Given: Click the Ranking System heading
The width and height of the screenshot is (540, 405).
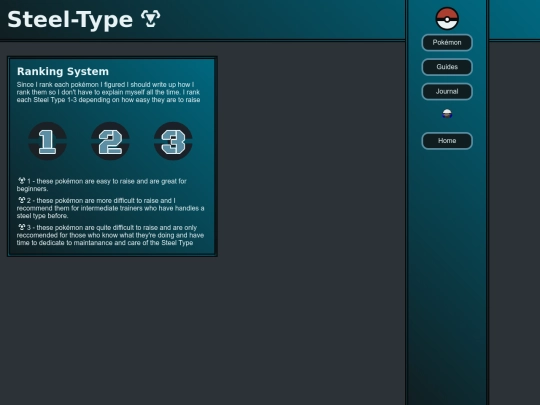Looking at the screenshot, I should click(x=63, y=71).
